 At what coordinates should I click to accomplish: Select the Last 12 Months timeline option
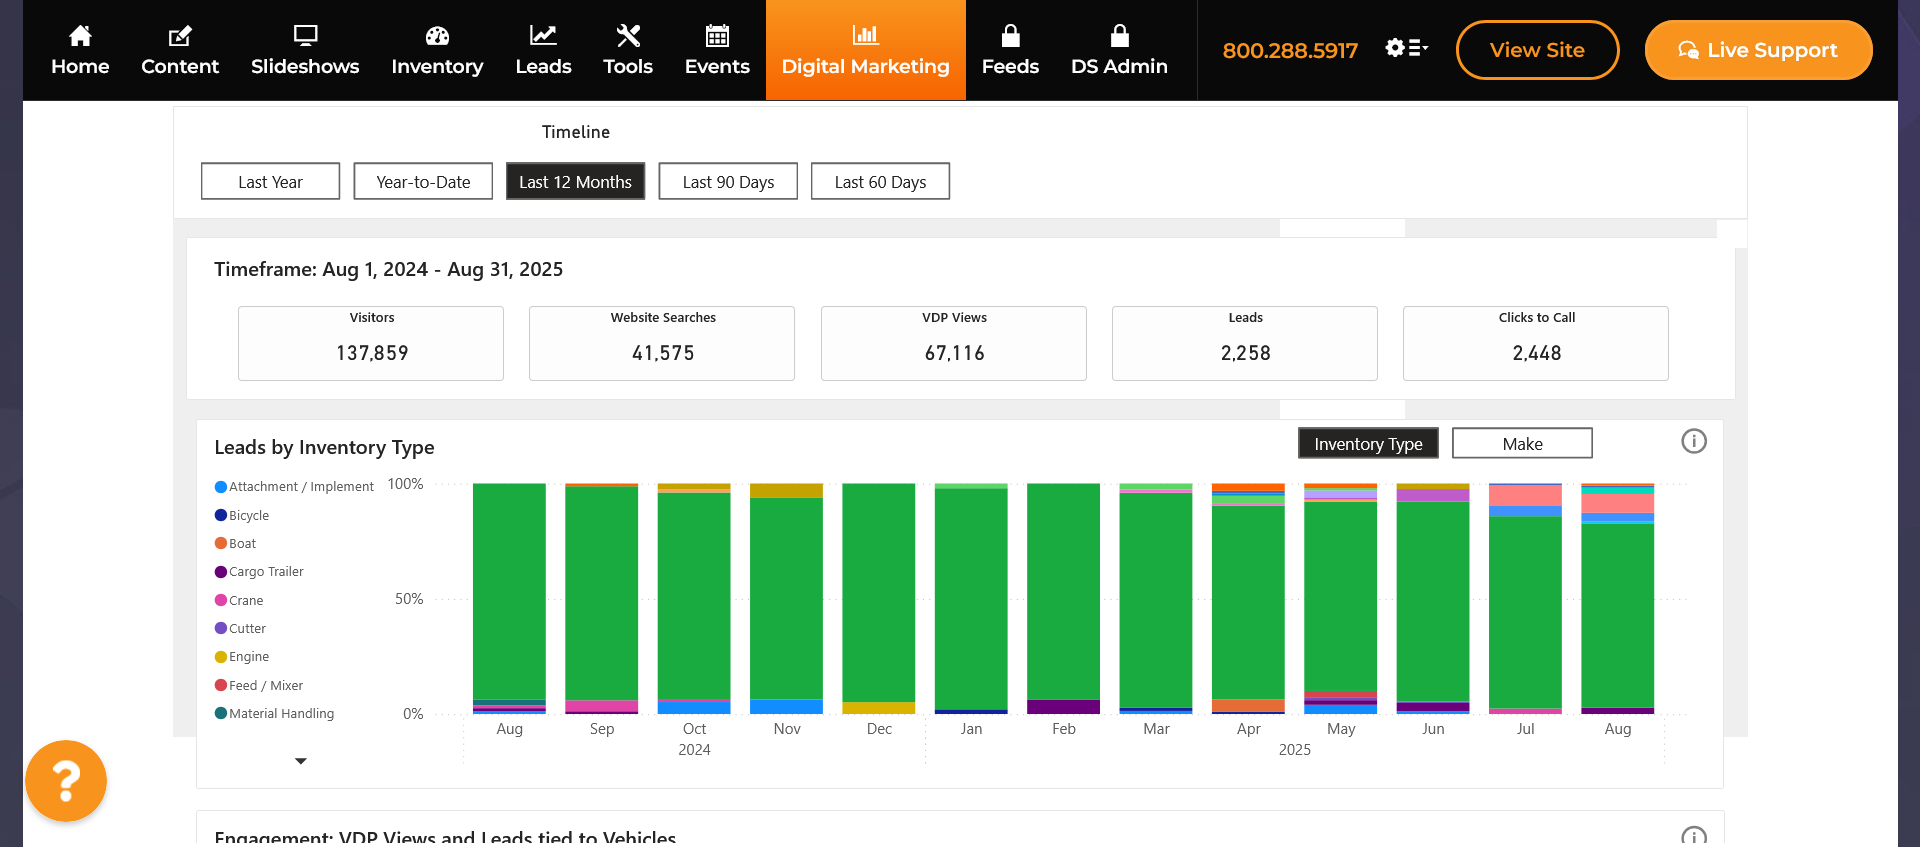tap(575, 181)
